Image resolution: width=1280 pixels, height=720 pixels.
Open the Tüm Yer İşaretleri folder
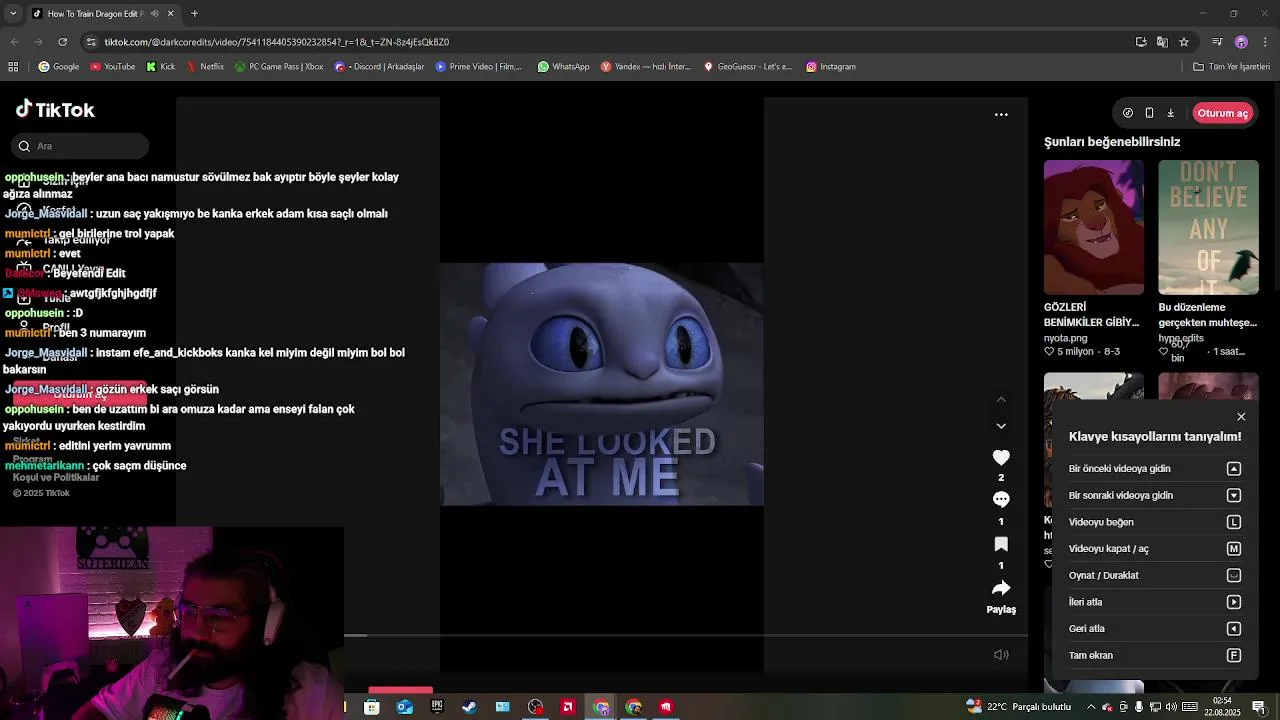(1232, 67)
